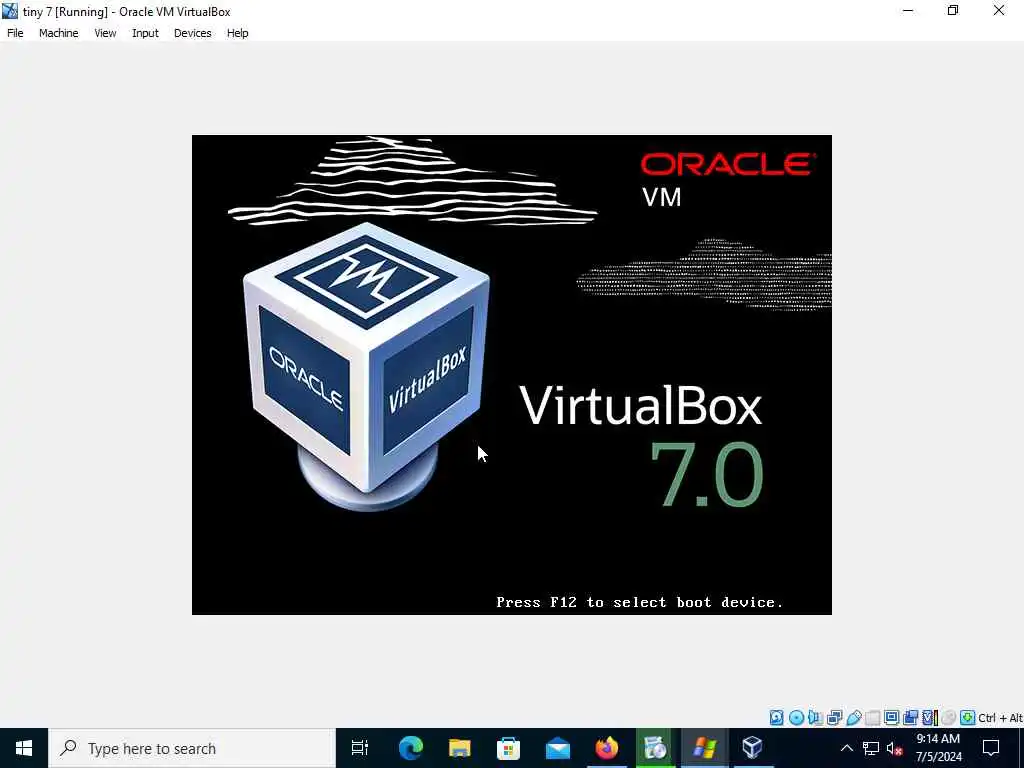Click the network adapter indicator icon

coord(835,718)
